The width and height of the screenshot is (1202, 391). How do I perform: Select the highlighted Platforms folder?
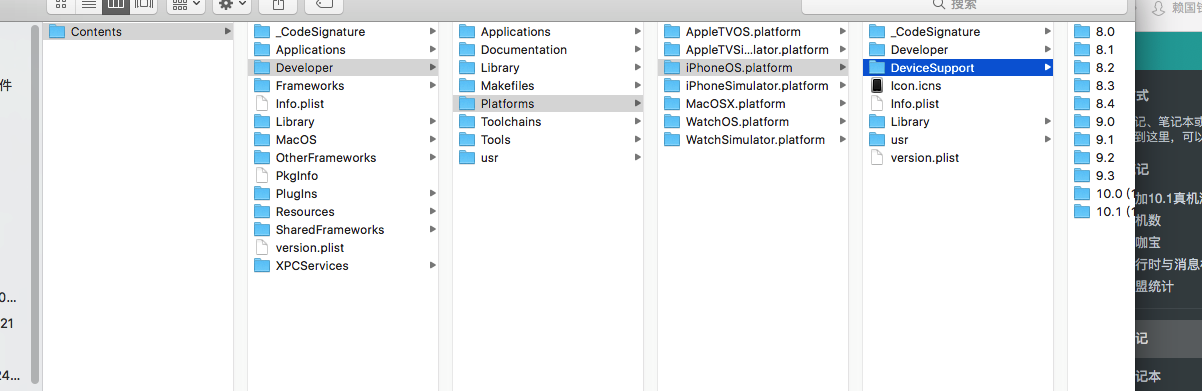[x=548, y=104]
